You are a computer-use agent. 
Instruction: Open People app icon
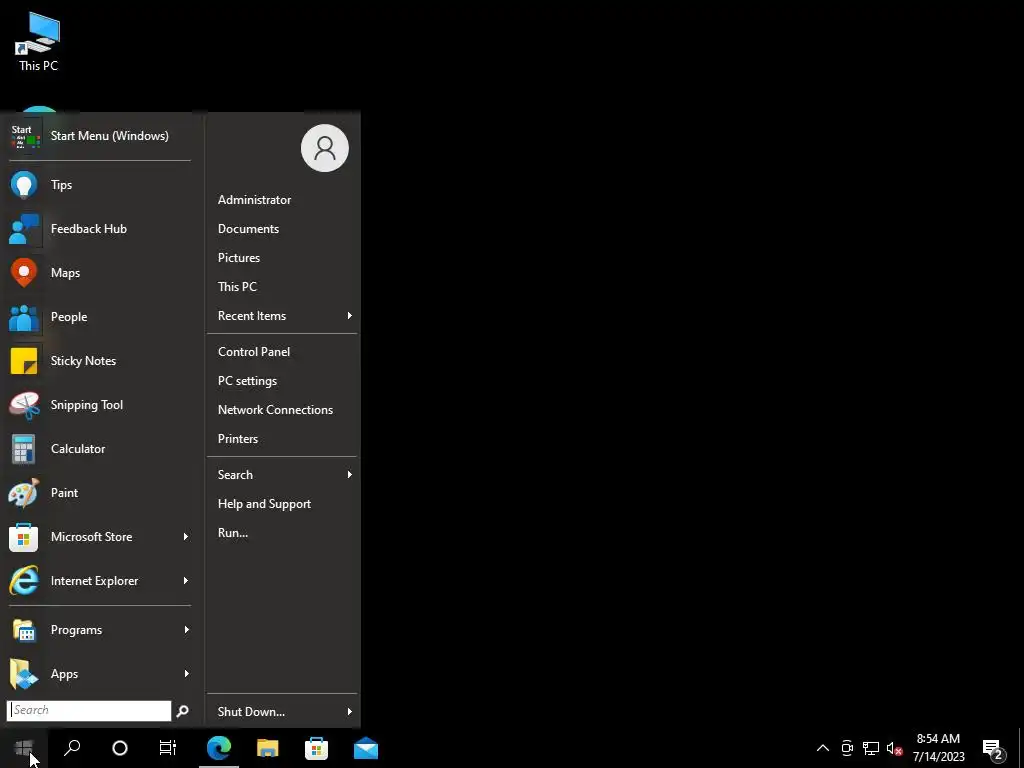click(x=24, y=317)
